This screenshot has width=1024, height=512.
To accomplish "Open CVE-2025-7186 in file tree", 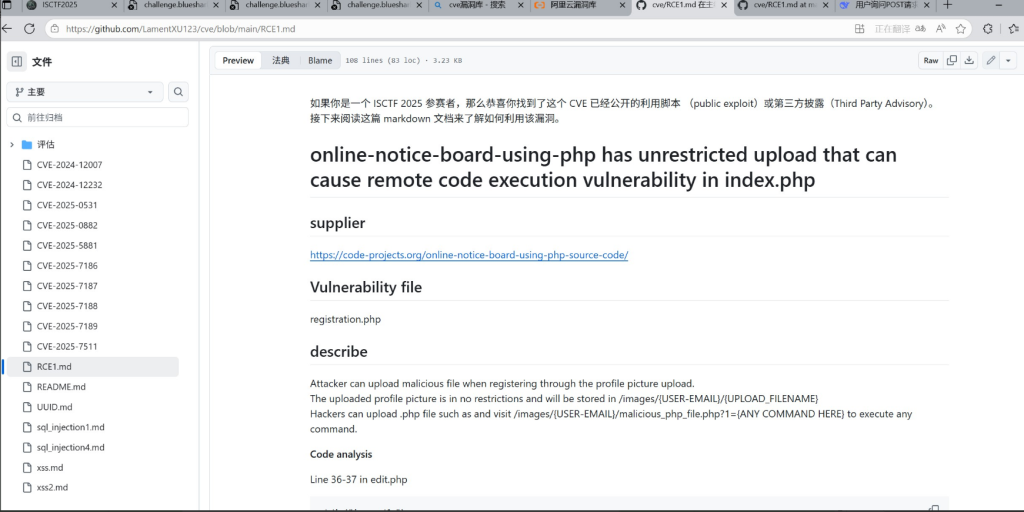I will point(67,266).
